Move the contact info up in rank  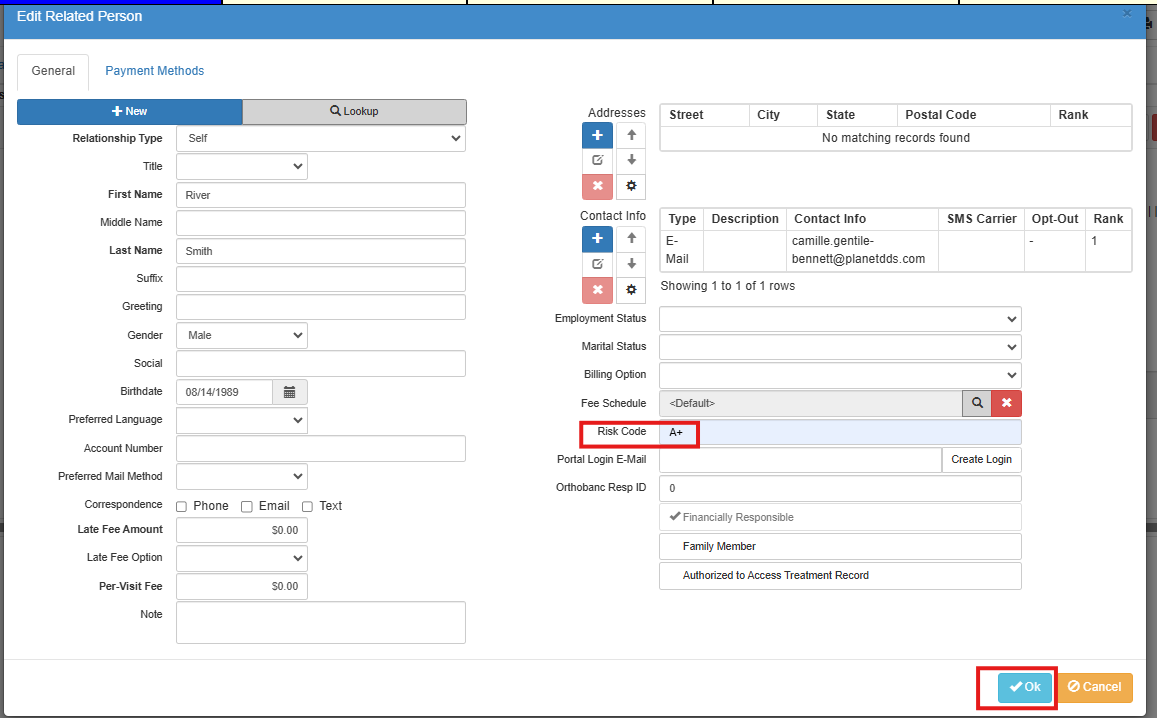(x=631, y=239)
